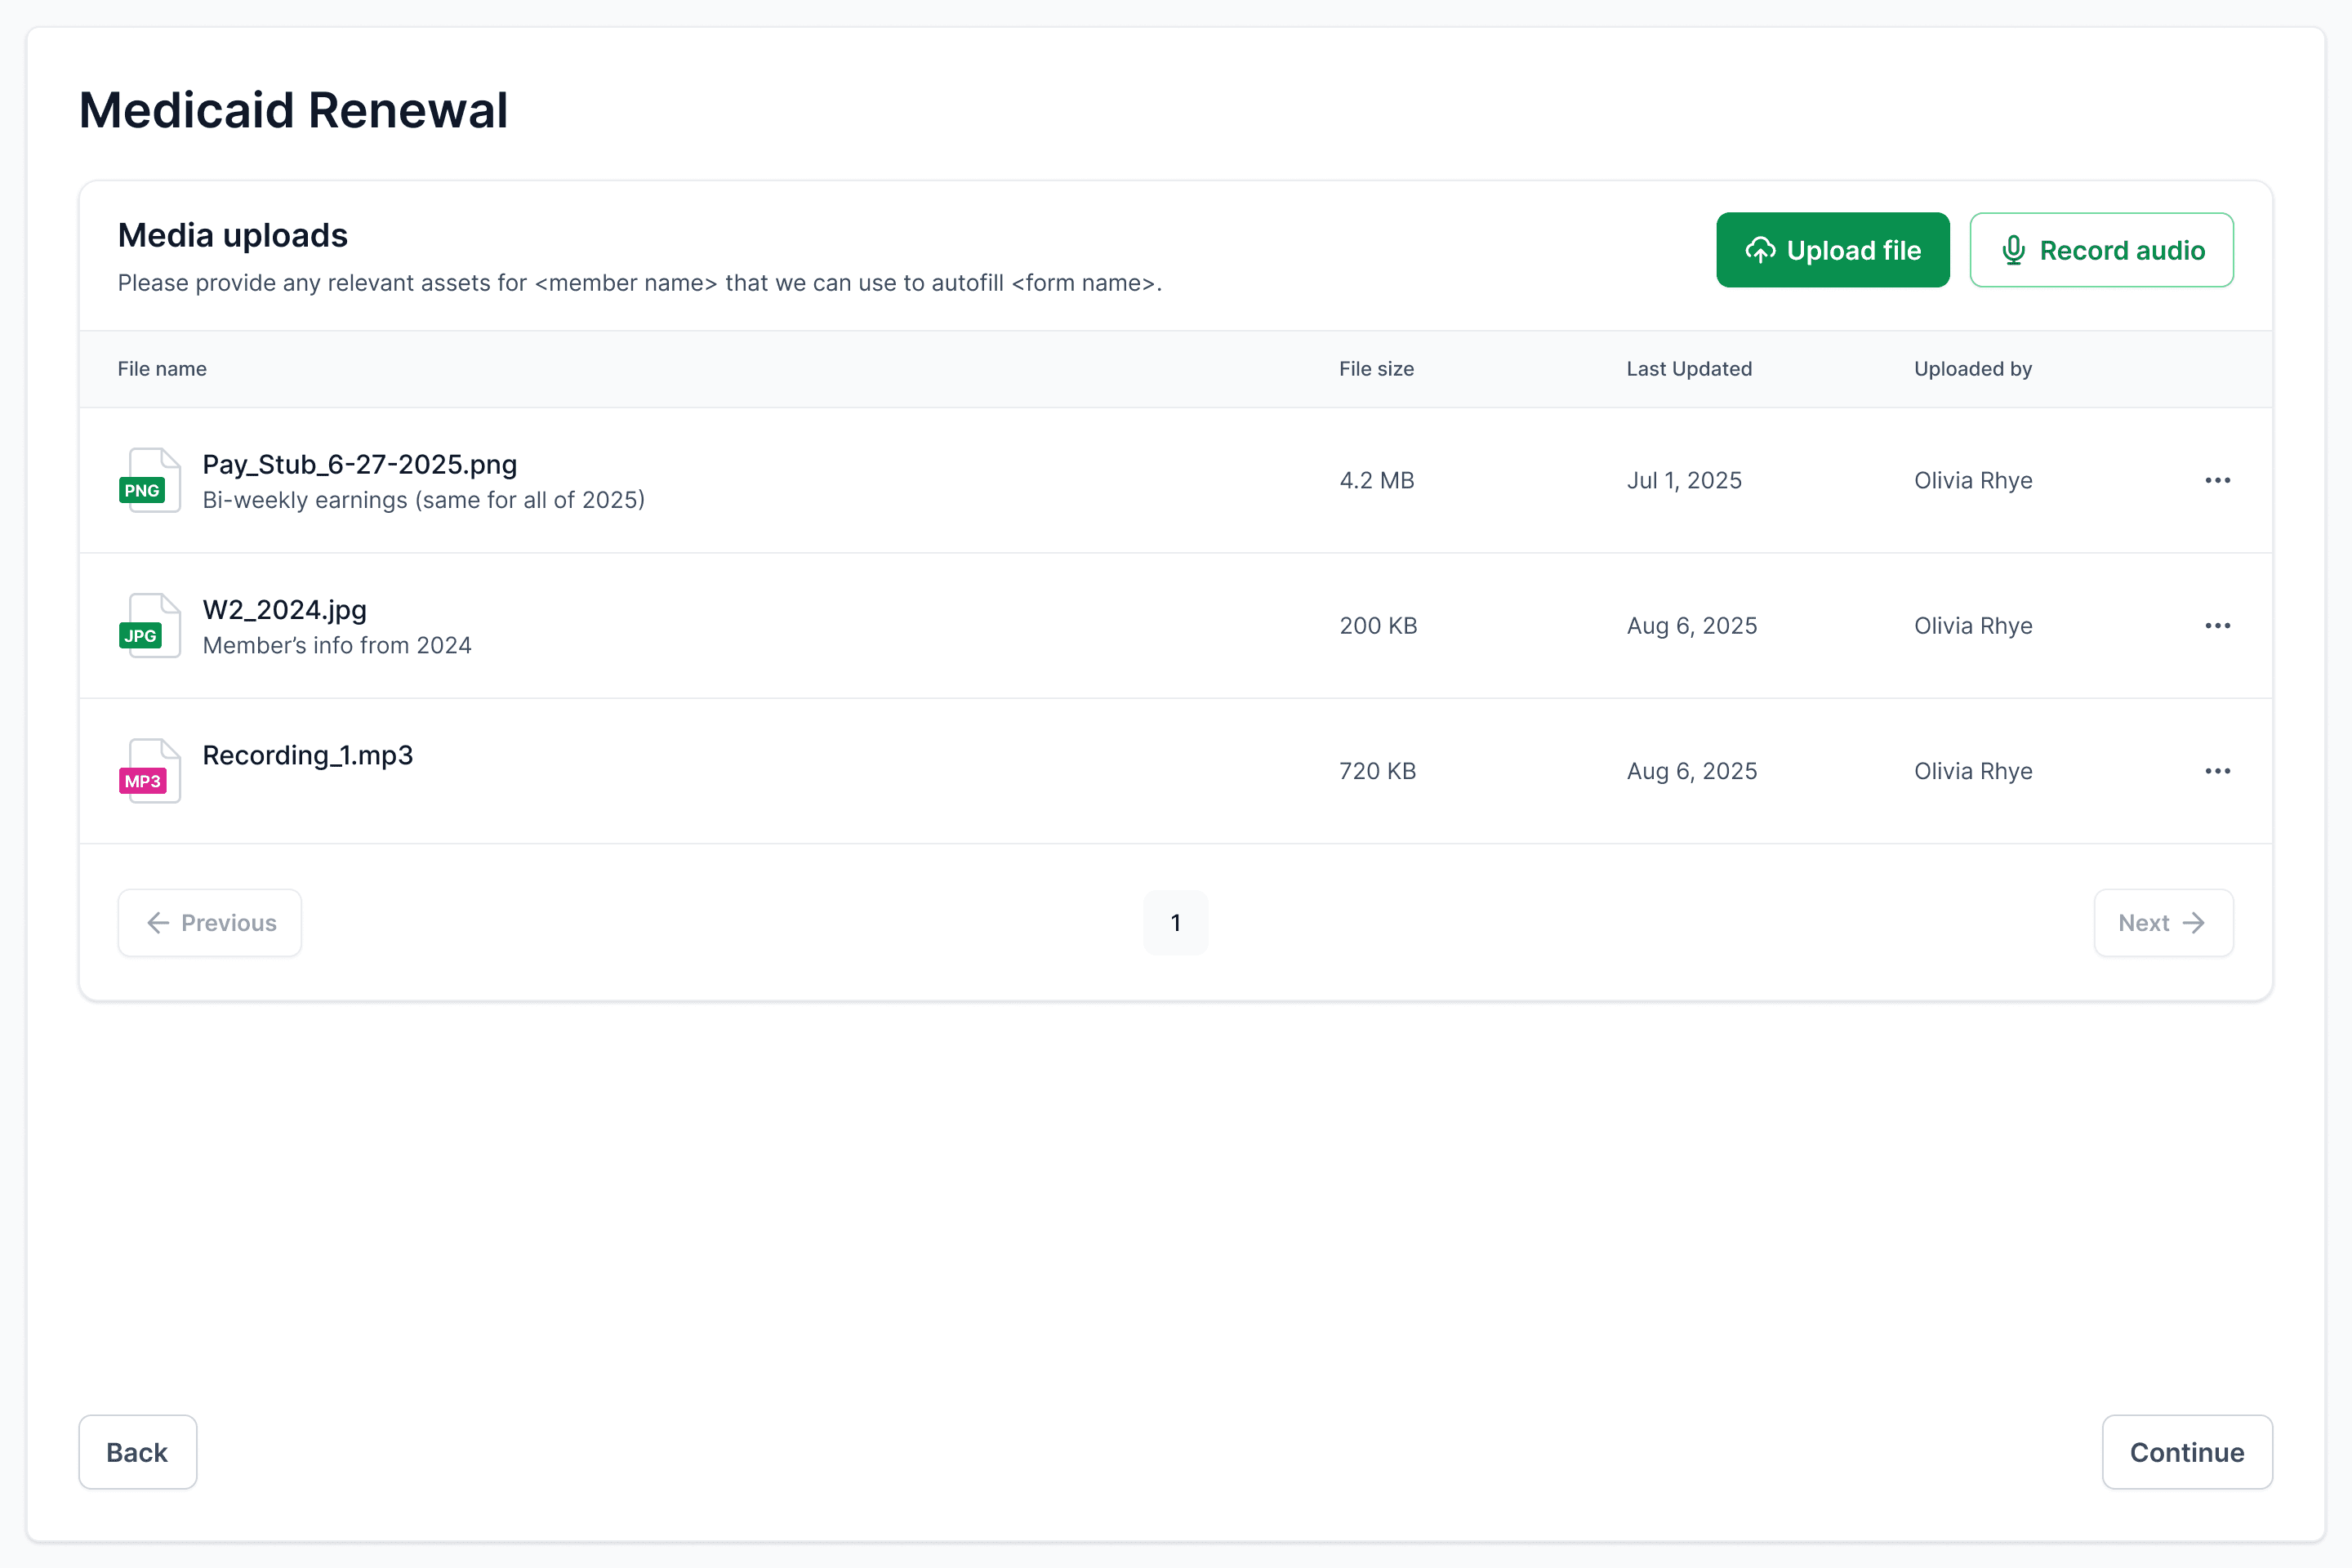Go to the Next page
The height and width of the screenshot is (1568, 2352).
tap(2163, 923)
